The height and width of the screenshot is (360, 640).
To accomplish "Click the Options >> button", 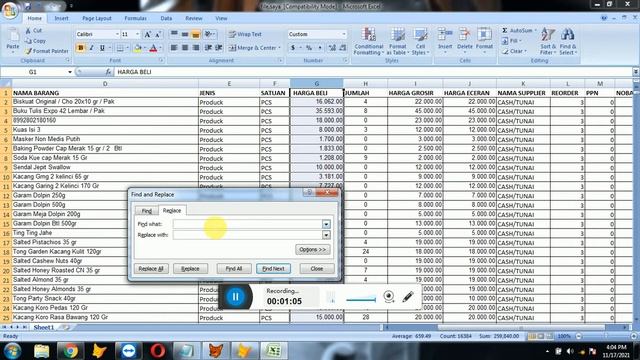I will 313,249.
